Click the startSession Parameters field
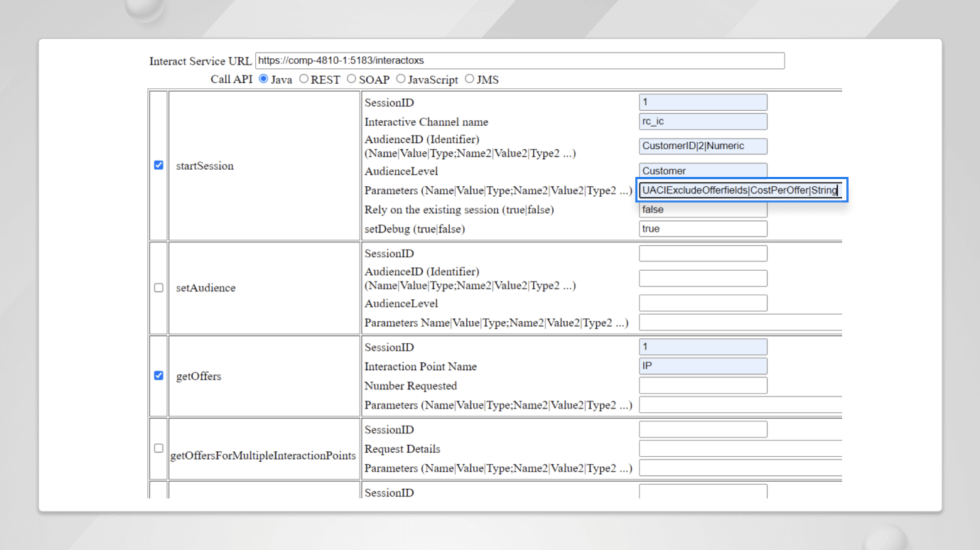980x550 pixels. pos(742,190)
